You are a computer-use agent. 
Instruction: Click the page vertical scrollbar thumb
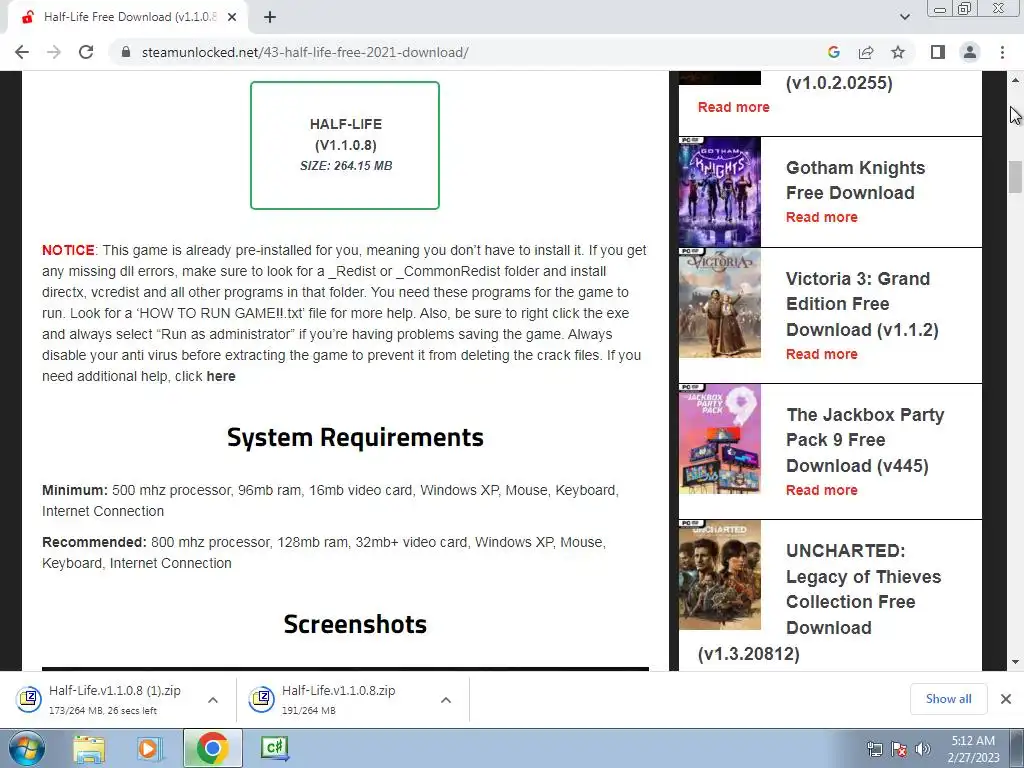click(1015, 176)
